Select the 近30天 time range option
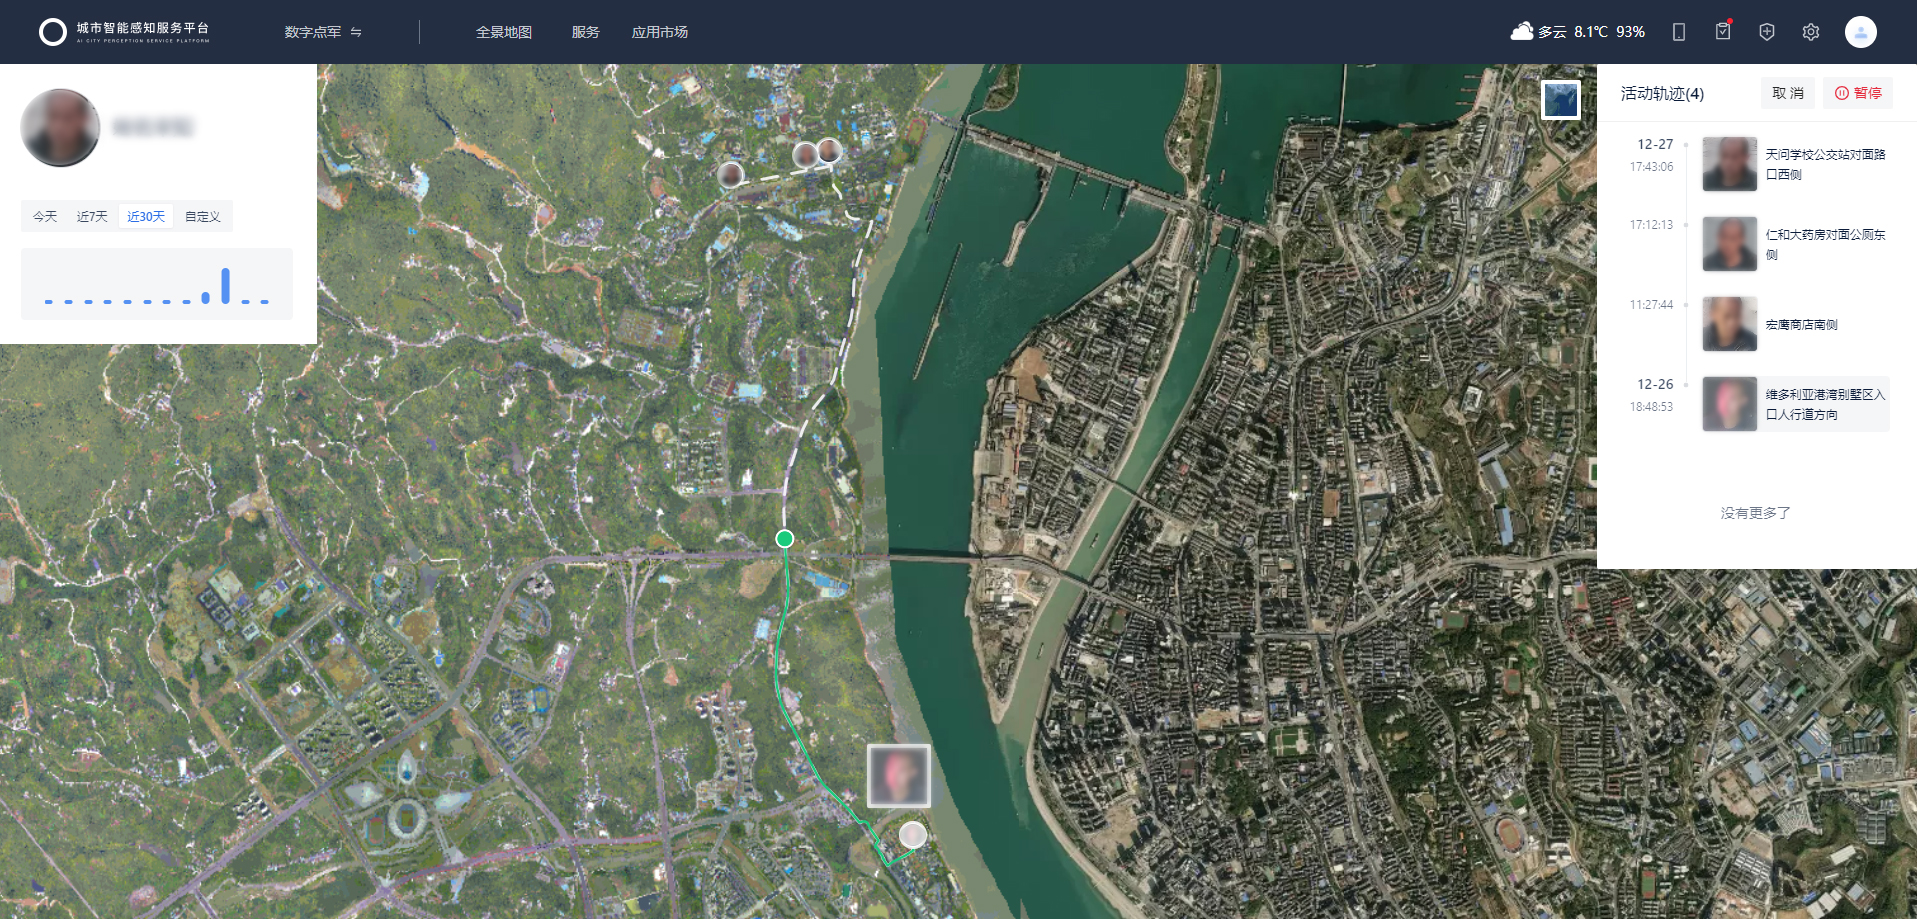 146,217
